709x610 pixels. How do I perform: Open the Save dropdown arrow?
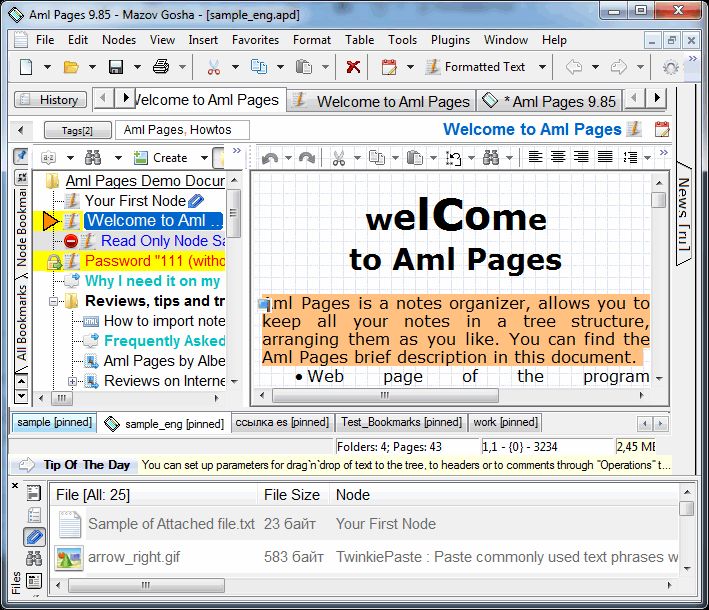click(137, 67)
